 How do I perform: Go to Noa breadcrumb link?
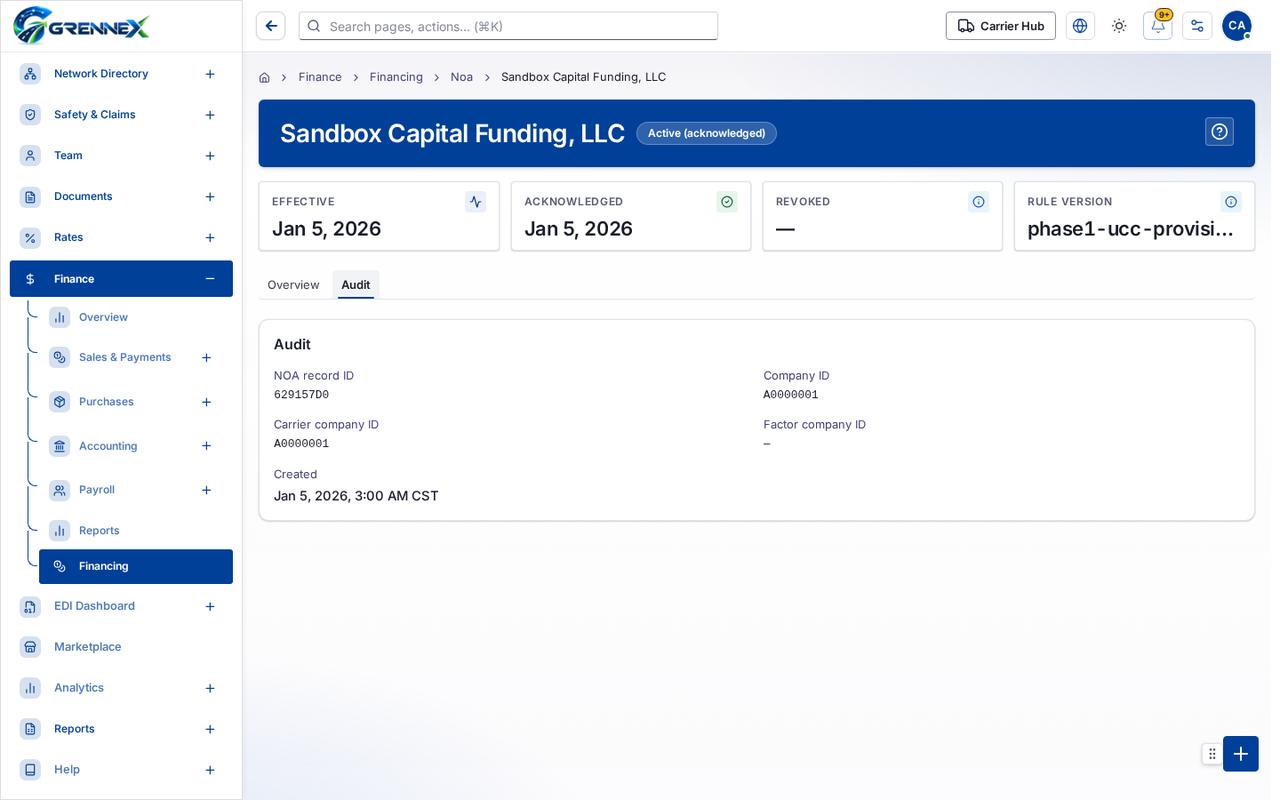[x=462, y=77]
